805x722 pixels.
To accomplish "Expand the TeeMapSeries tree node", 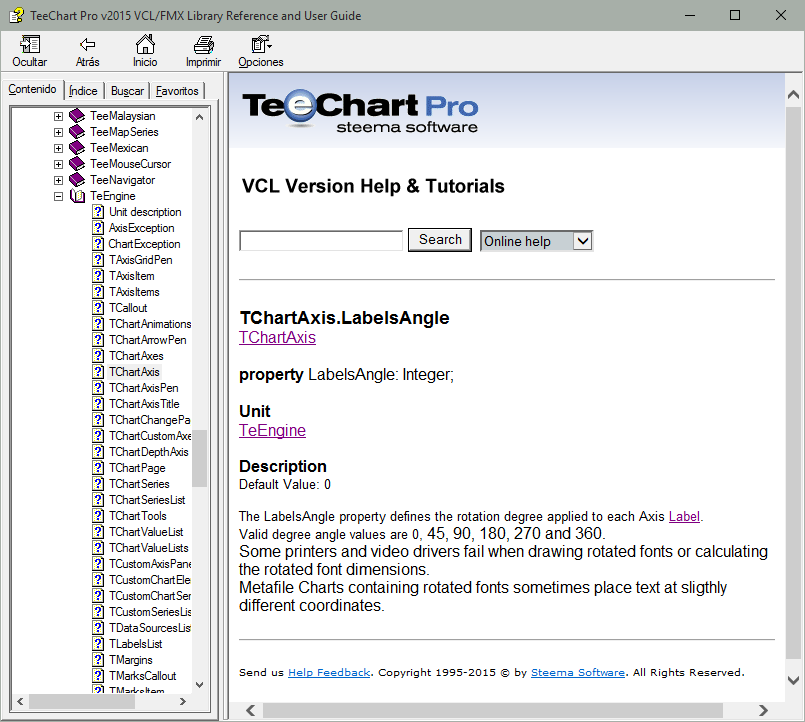I will pyautogui.click(x=59, y=132).
